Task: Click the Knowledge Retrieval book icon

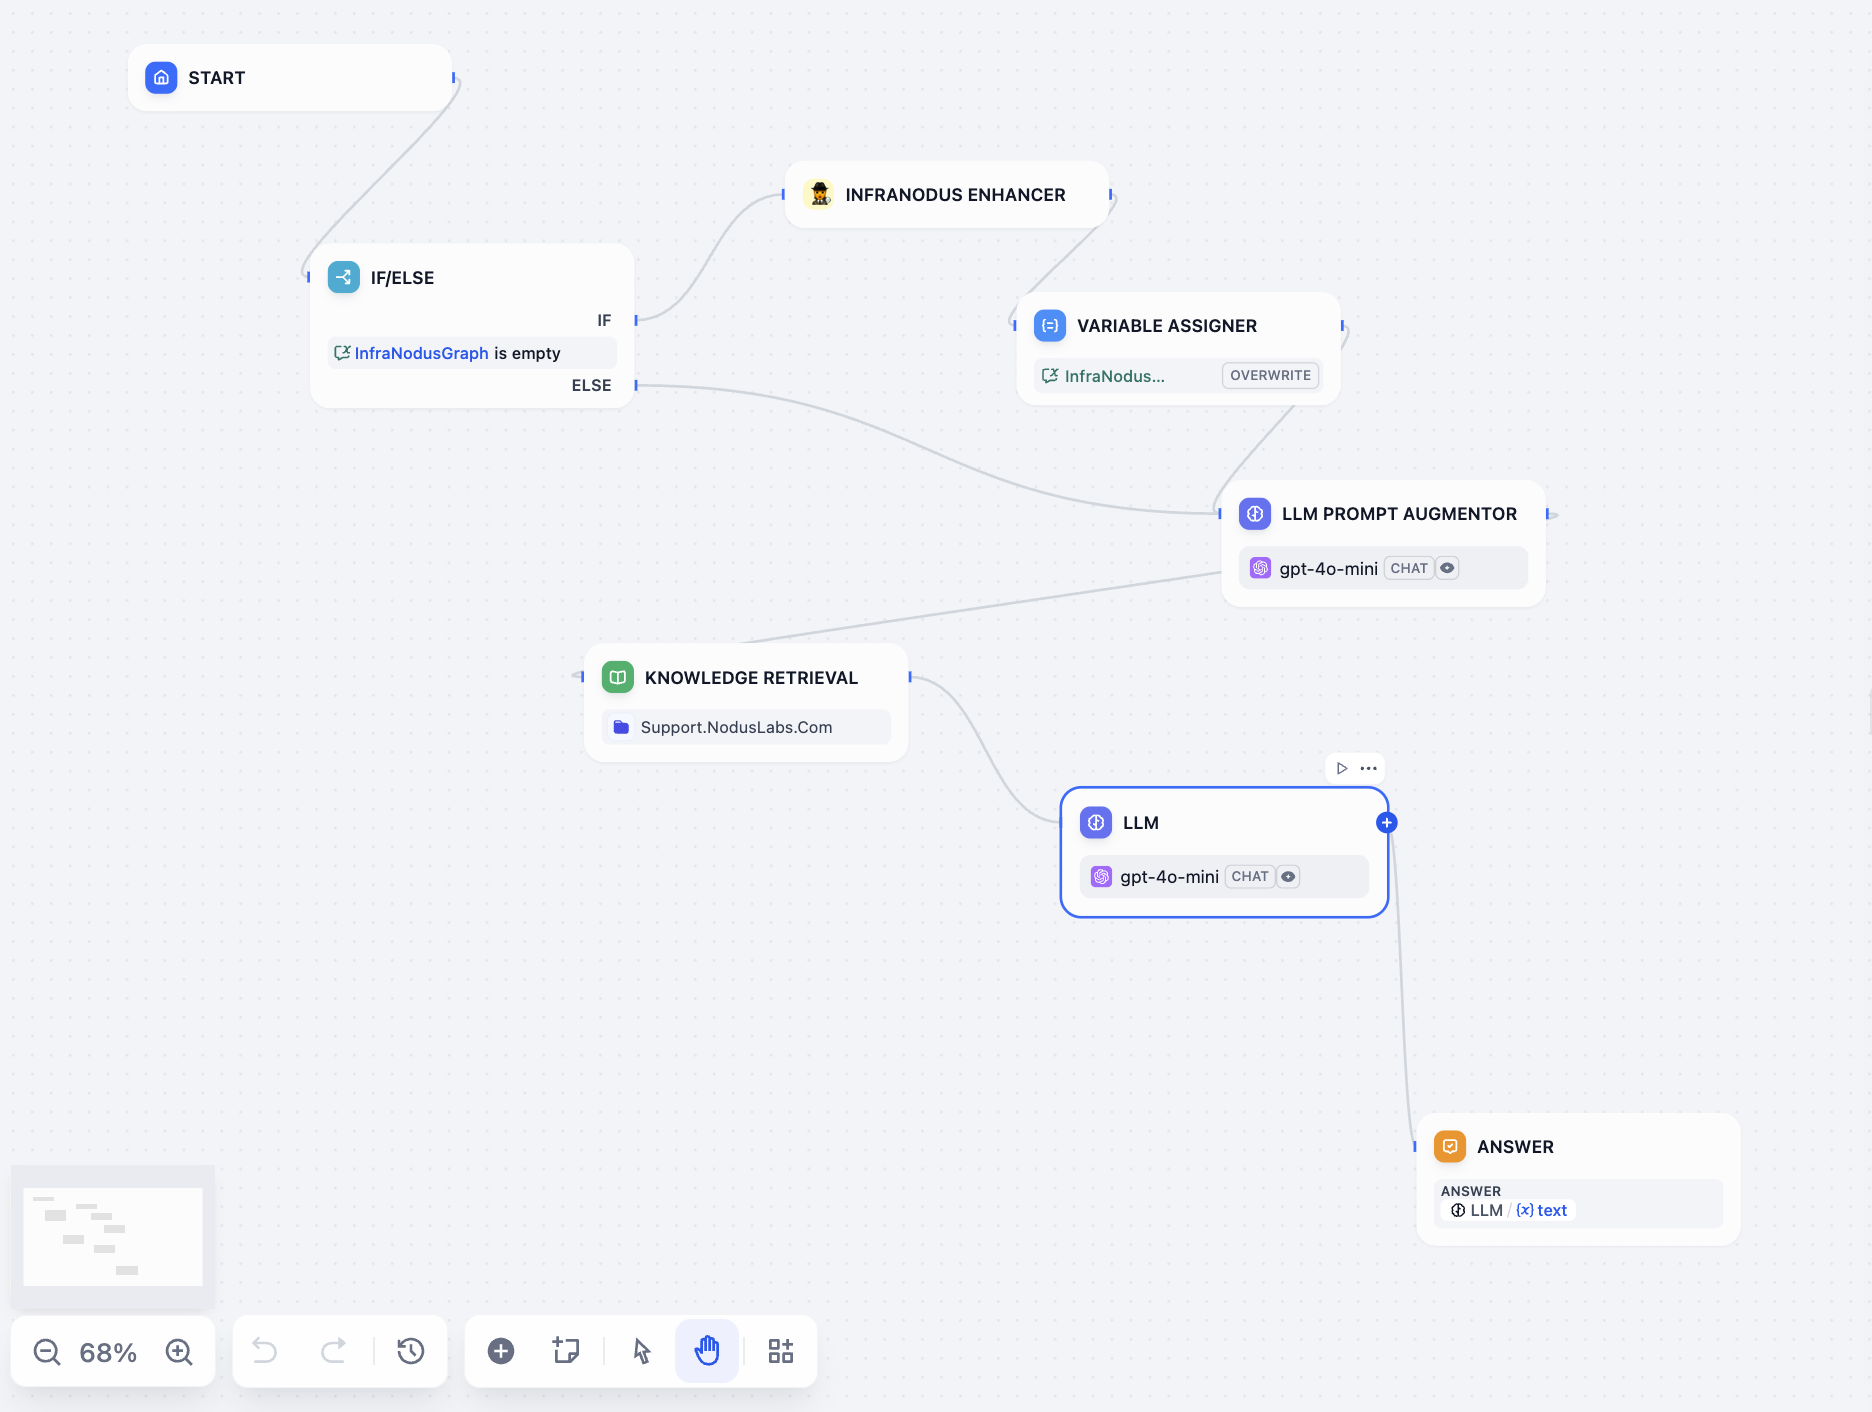Action: tap(618, 677)
